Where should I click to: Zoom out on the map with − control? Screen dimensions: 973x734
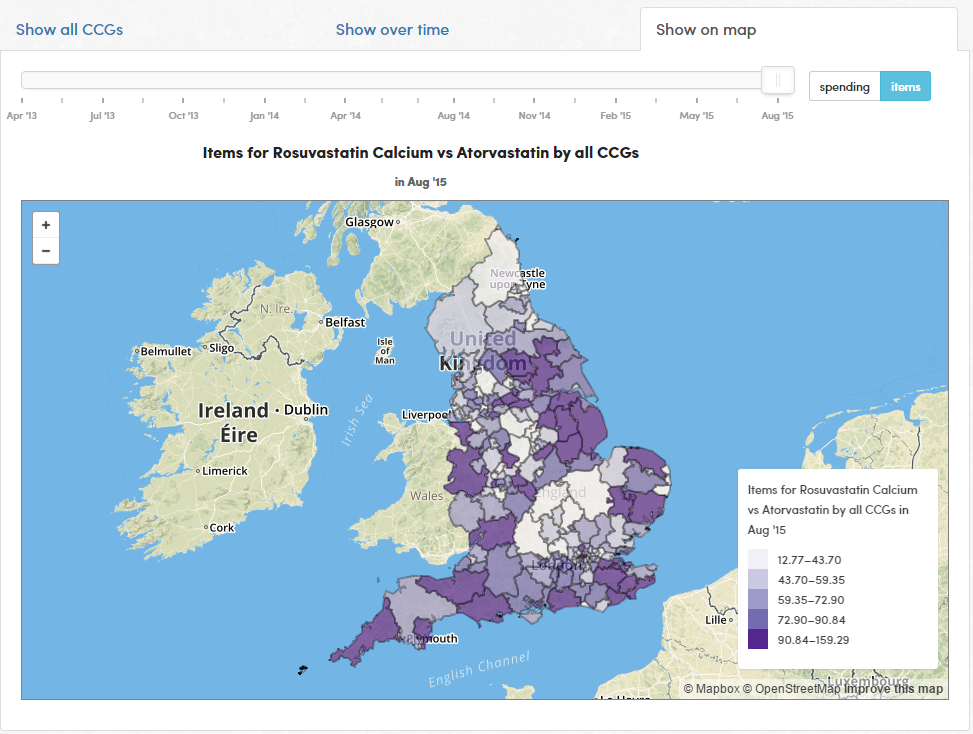[45, 249]
